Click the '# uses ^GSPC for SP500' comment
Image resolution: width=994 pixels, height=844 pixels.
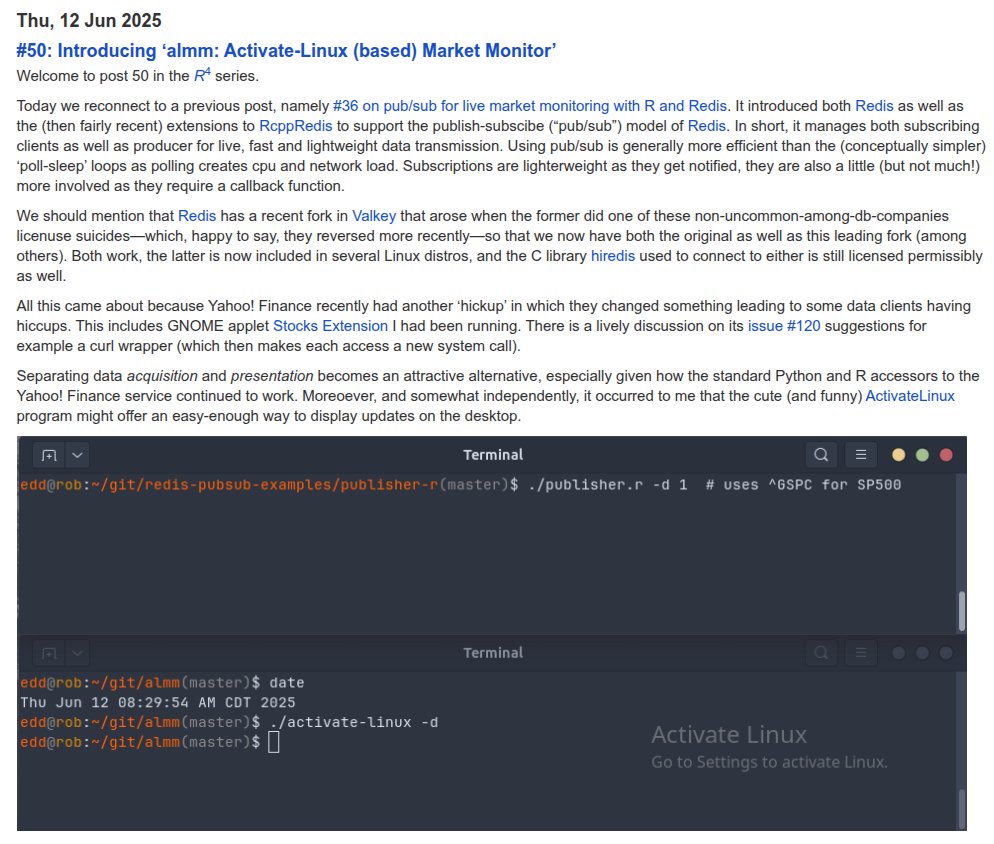coord(803,485)
